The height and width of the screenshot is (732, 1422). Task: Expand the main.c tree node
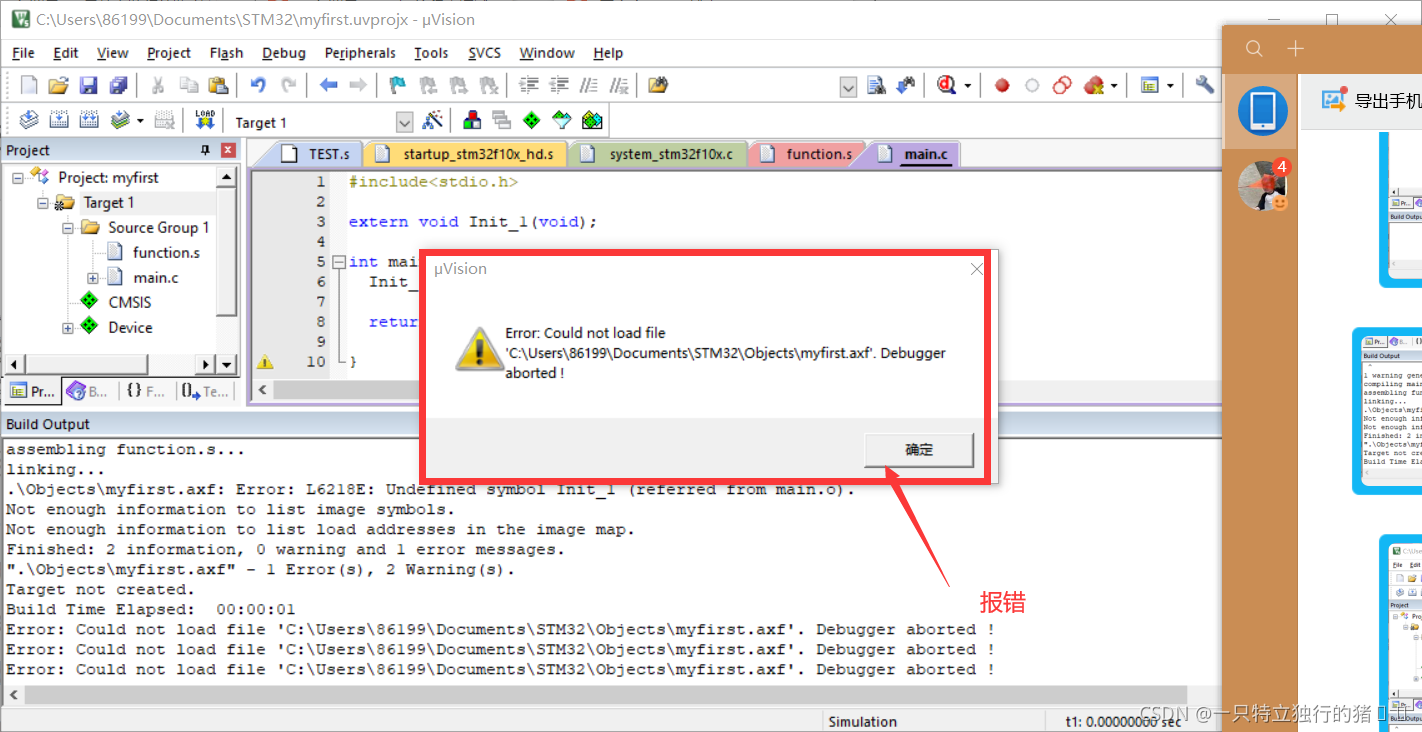tap(93, 277)
